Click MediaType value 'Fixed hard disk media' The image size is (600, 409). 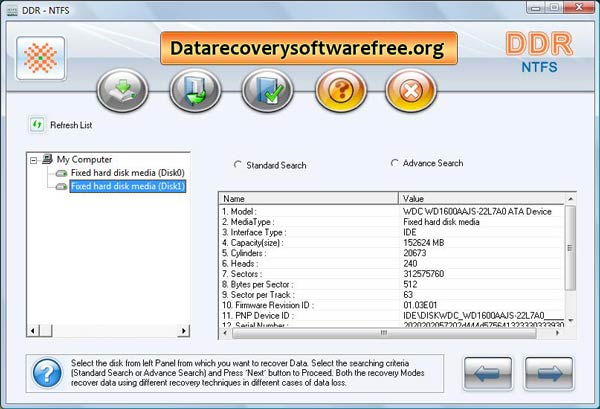pyautogui.click(x=441, y=222)
